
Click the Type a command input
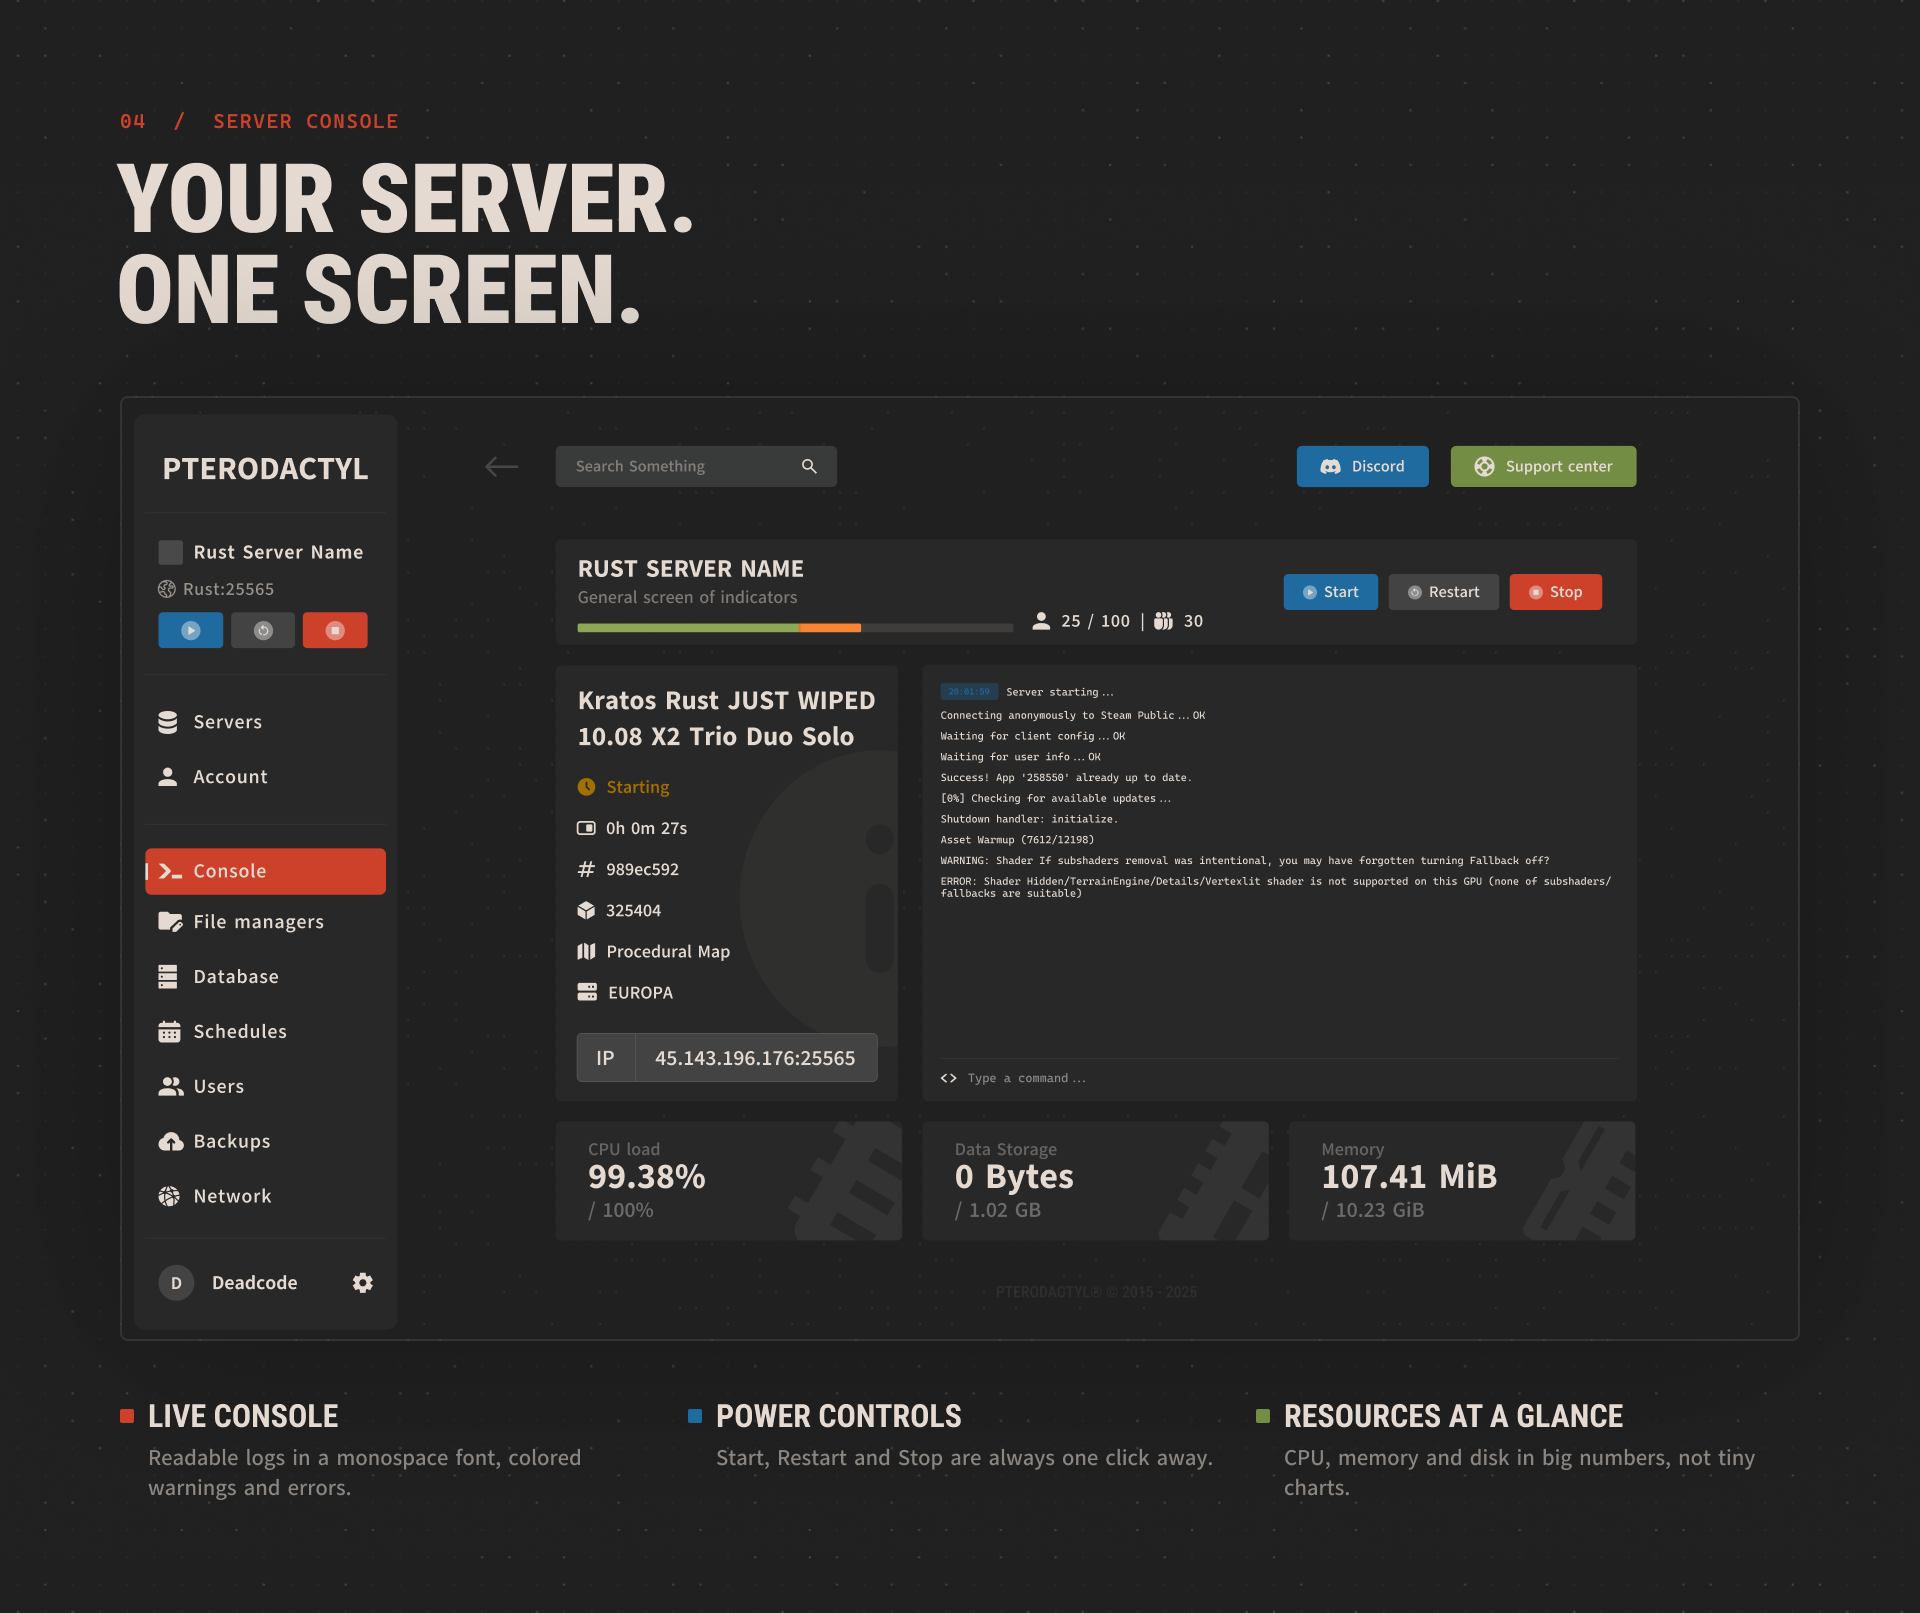pyautogui.click(x=1279, y=1078)
